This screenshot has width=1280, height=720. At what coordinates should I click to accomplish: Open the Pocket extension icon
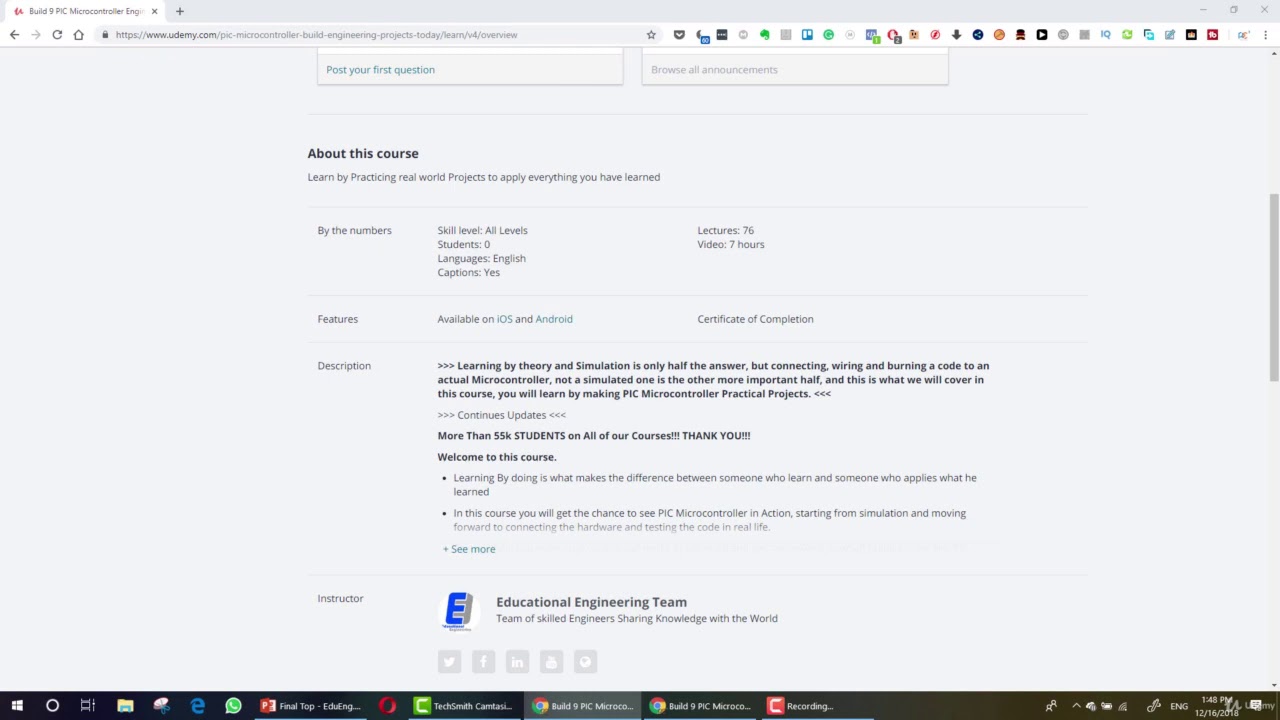(679, 35)
